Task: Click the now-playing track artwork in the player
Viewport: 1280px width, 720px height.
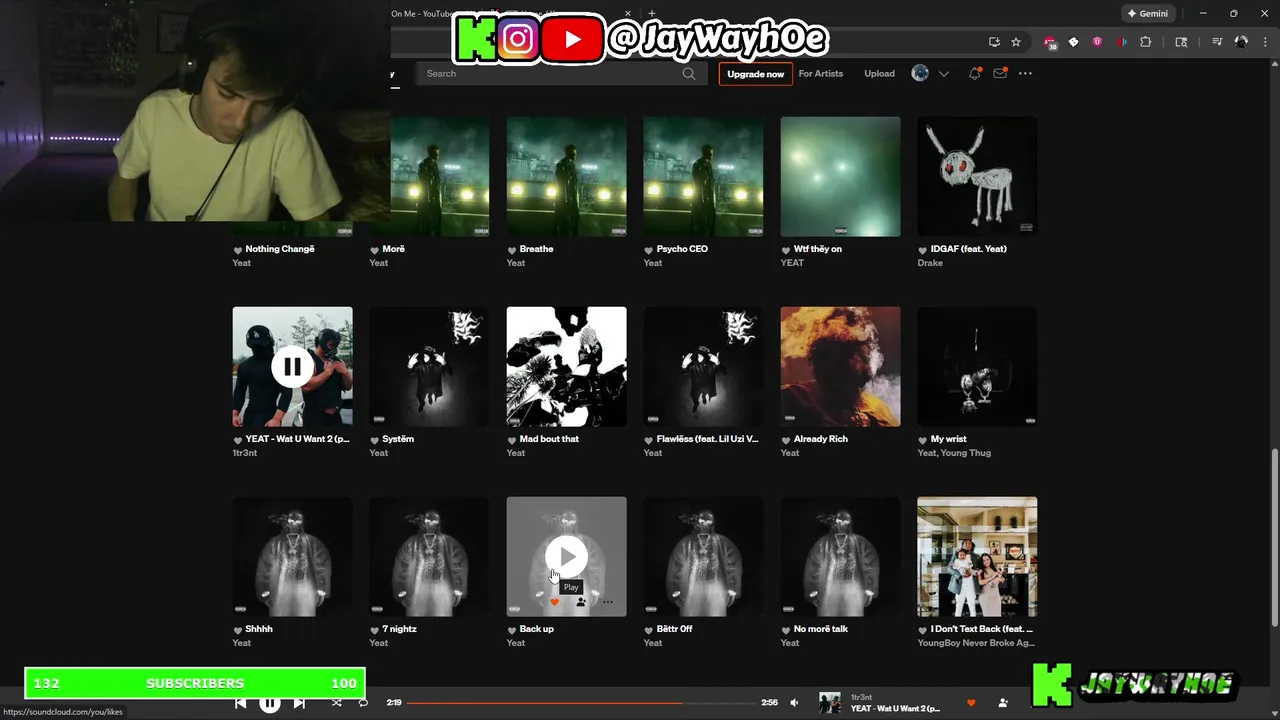Action: [x=830, y=703]
